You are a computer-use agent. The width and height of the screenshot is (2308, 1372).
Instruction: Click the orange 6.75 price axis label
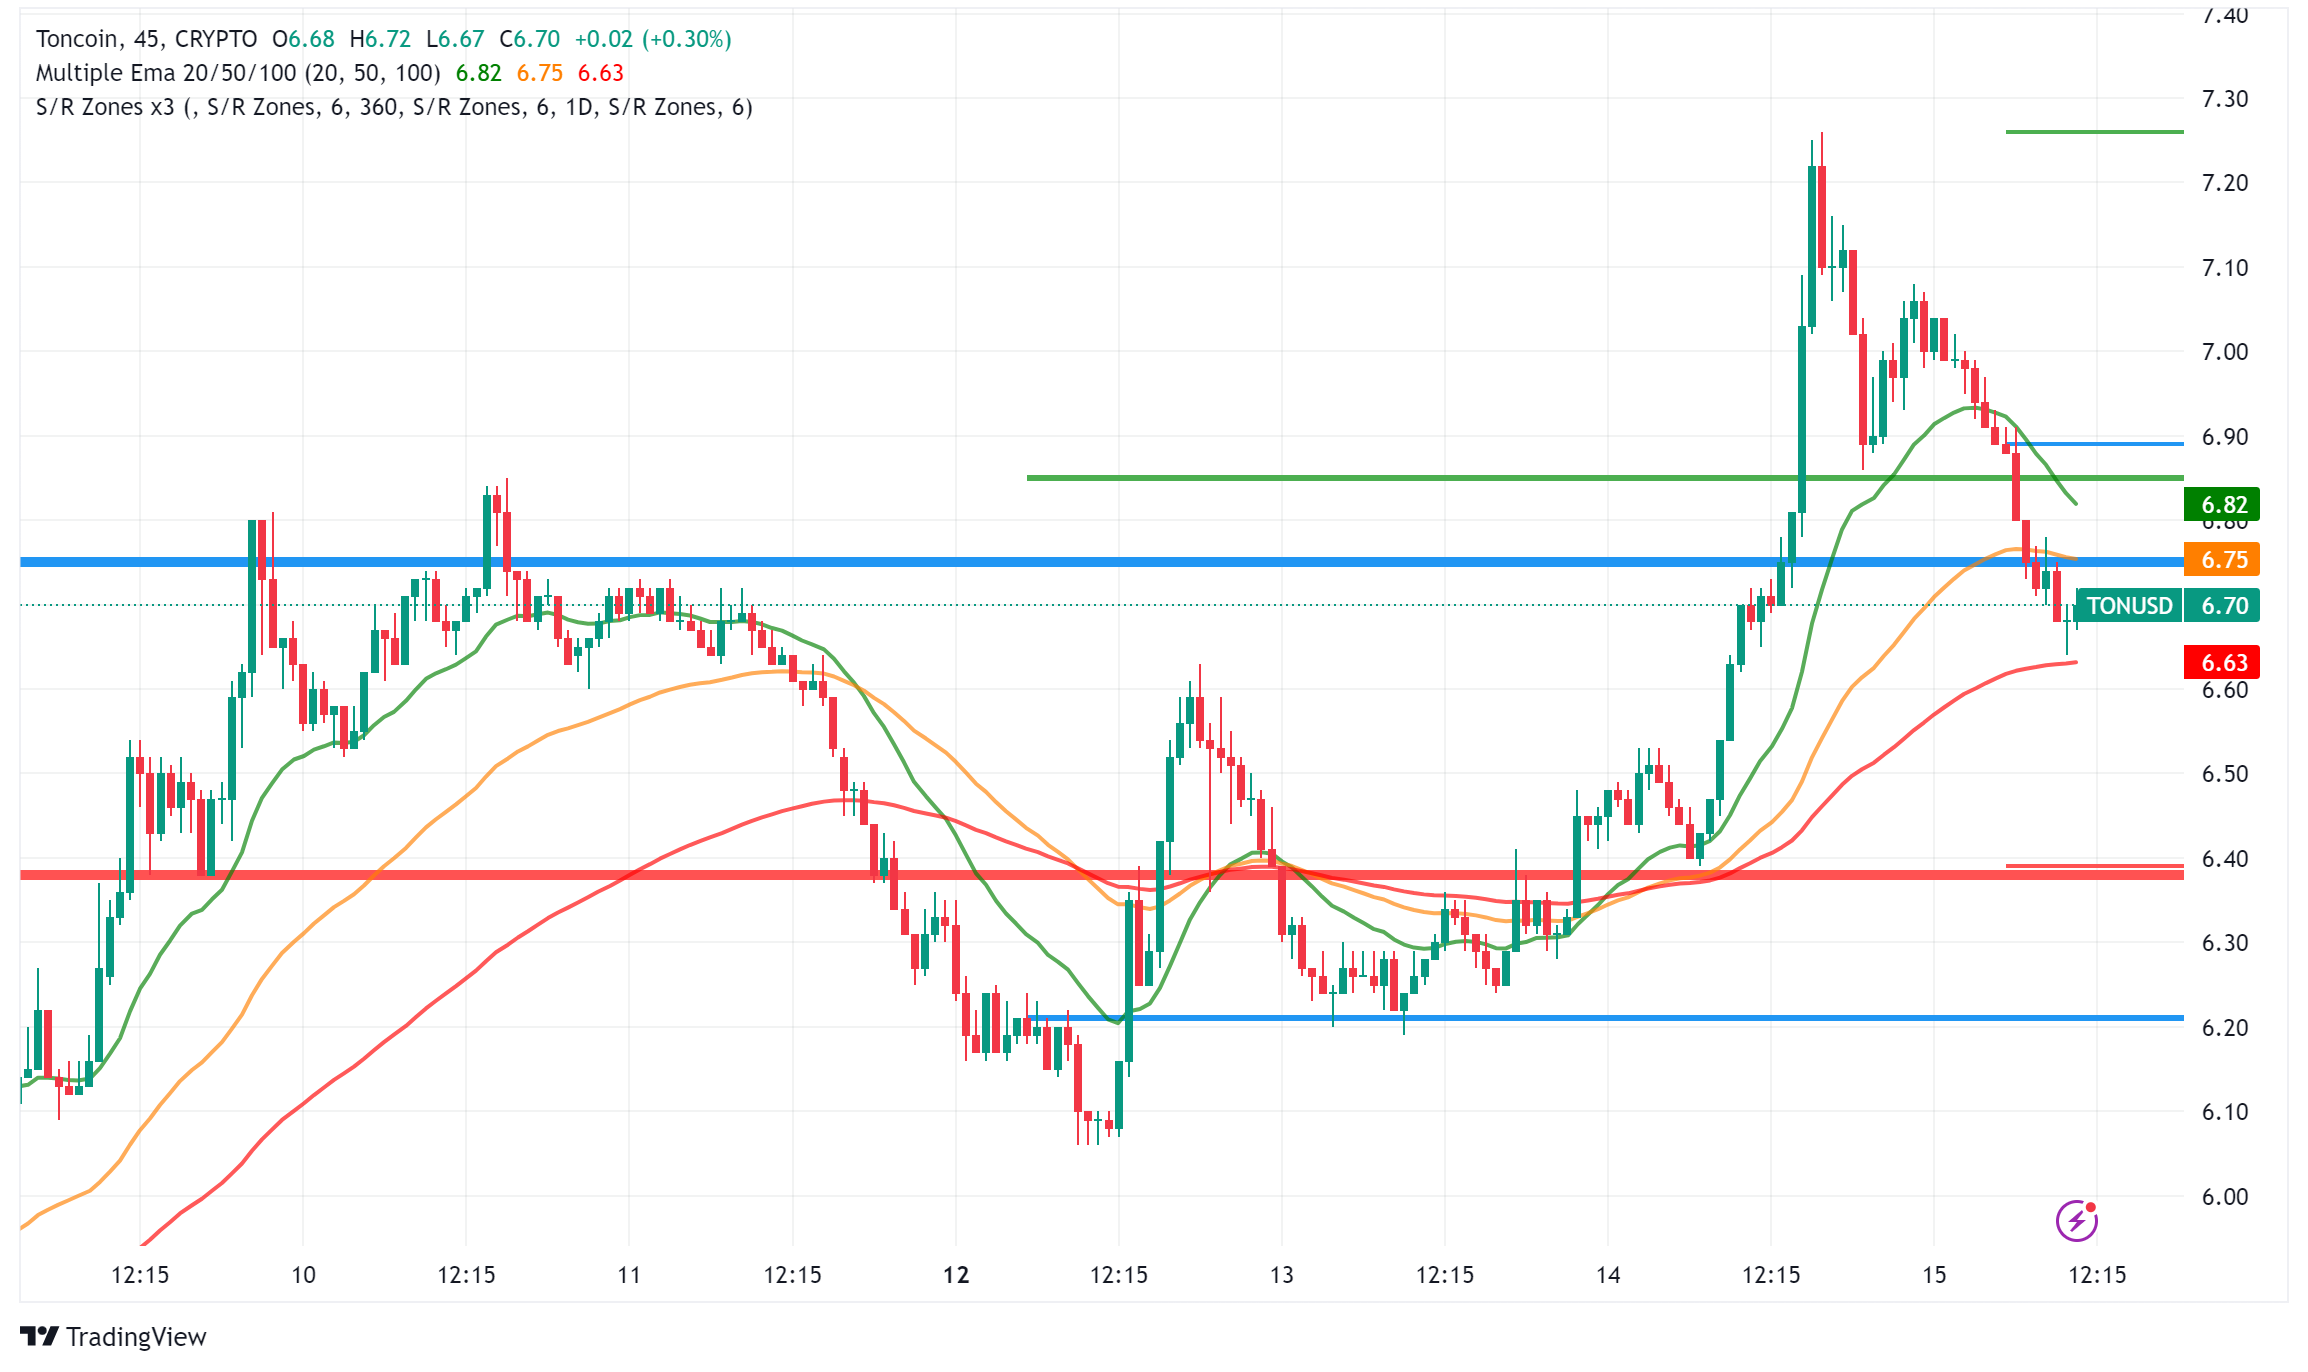[x=2222, y=560]
